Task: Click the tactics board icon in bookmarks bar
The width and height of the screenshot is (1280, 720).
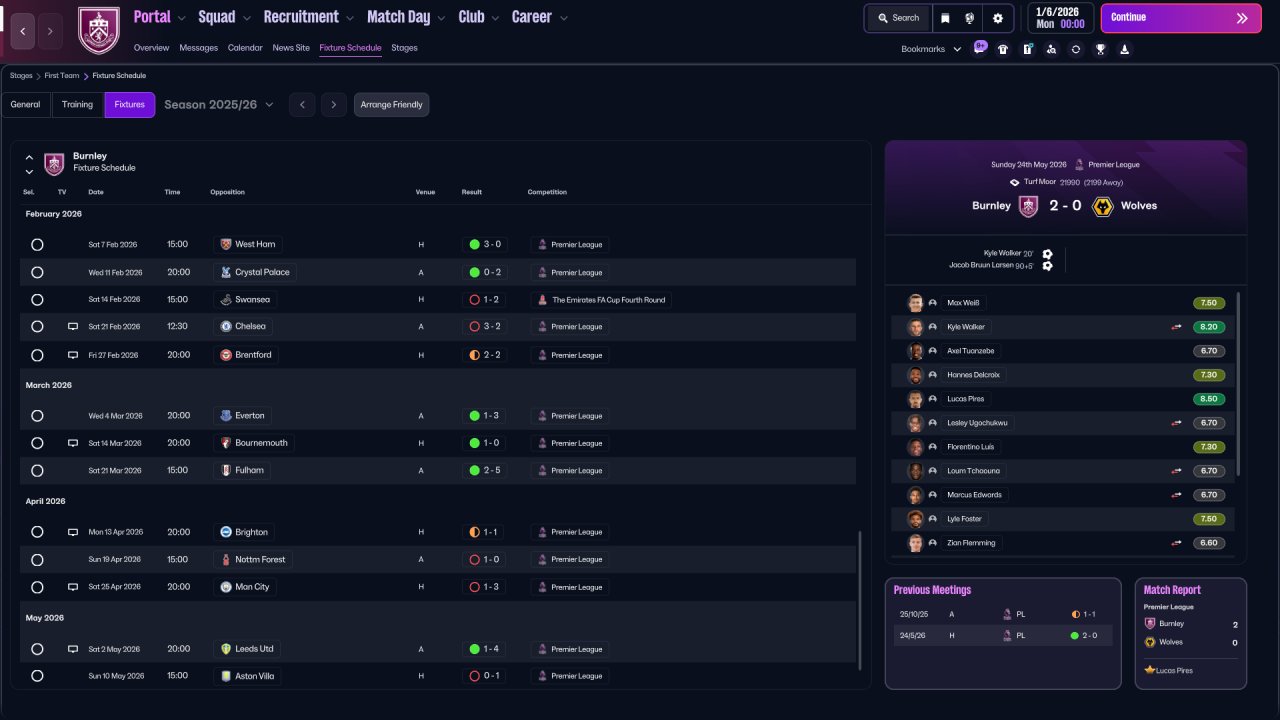Action: click(1027, 49)
